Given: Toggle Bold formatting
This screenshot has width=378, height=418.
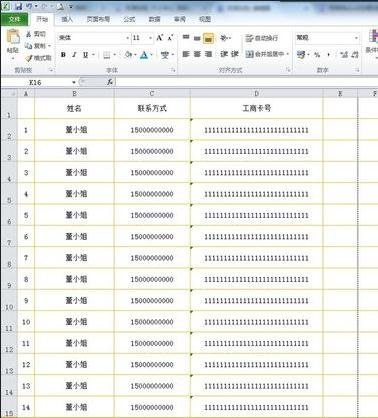Looking at the screenshot, I should point(63,55).
